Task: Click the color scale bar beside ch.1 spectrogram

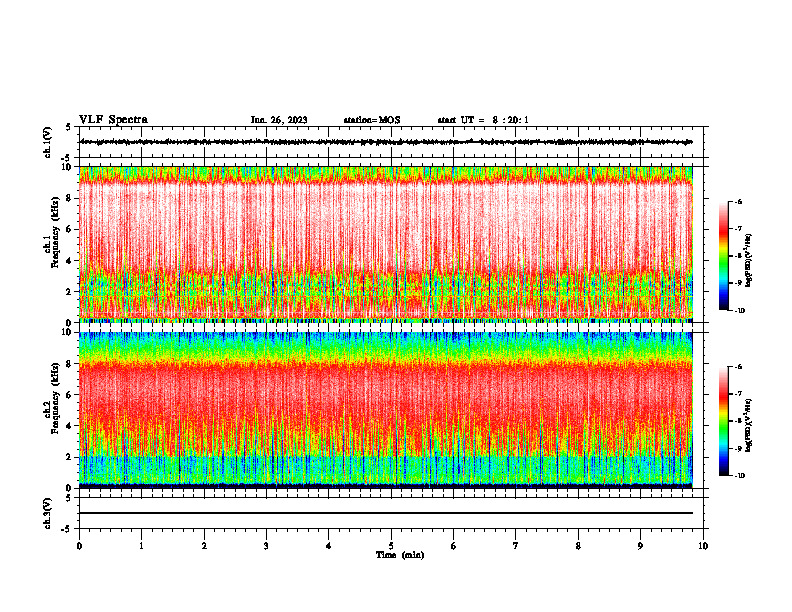Action: click(x=723, y=256)
